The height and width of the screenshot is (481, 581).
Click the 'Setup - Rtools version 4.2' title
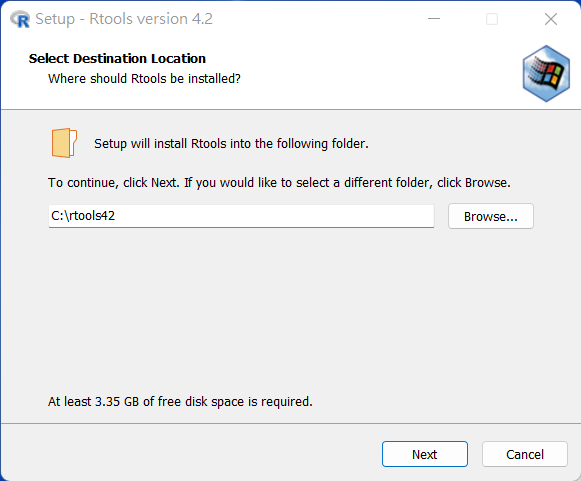click(124, 19)
